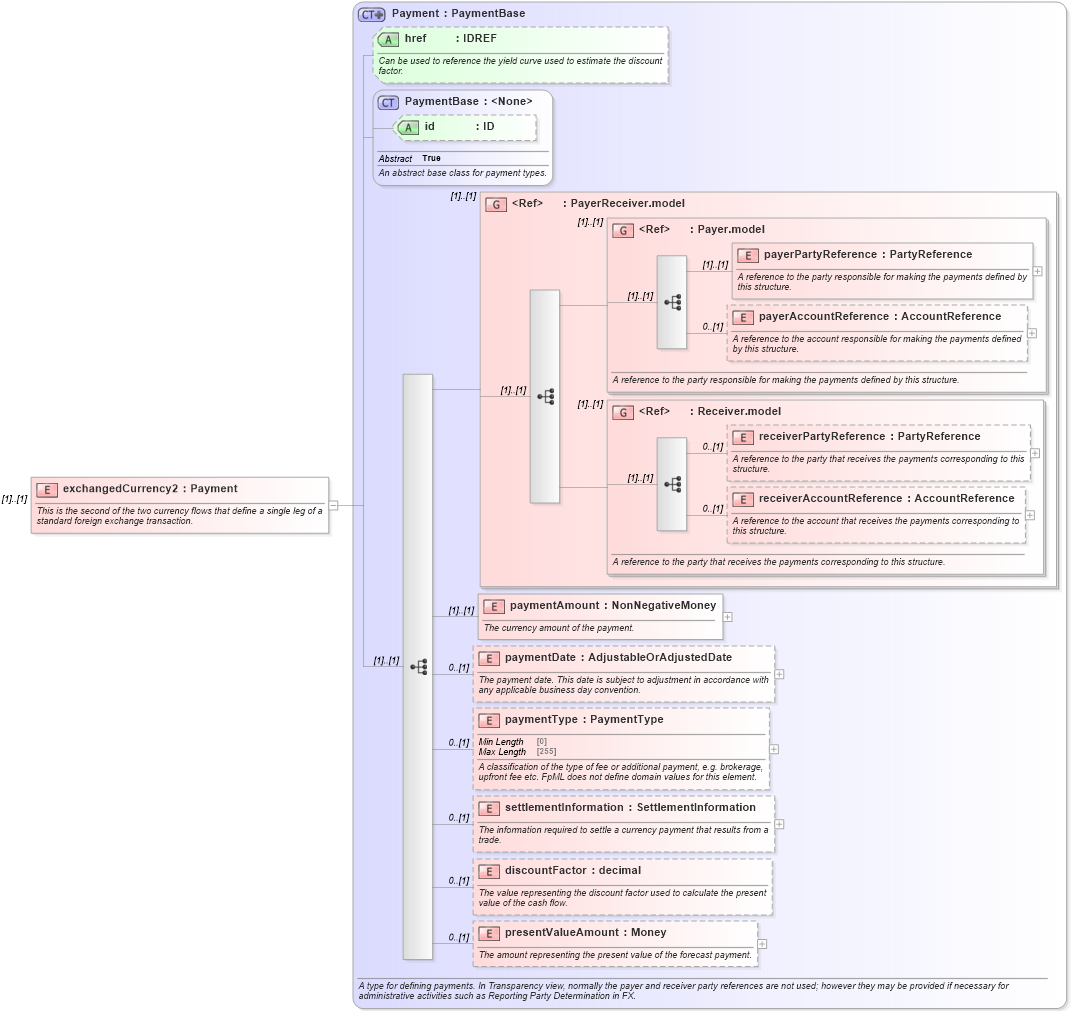Expand paymentDate : AdjustableOrAdjustedDate

[x=779, y=674]
